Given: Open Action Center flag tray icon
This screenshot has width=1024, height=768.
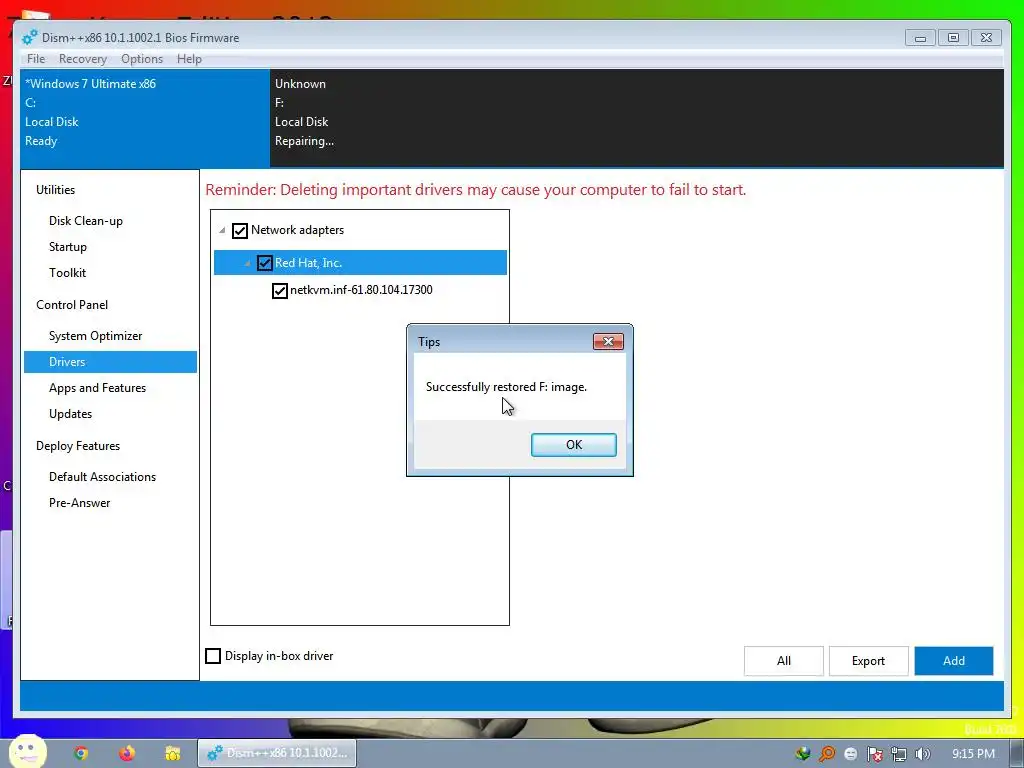Looking at the screenshot, I should (x=874, y=754).
